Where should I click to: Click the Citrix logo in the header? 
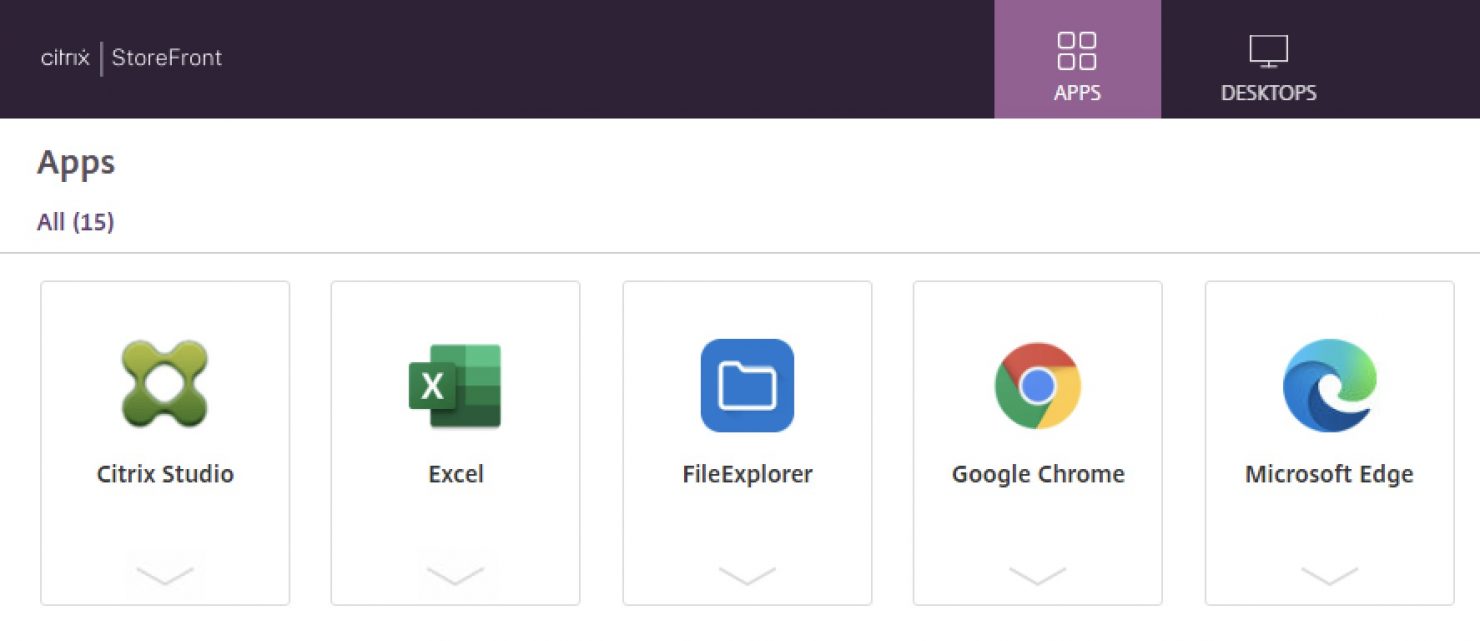point(64,58)
